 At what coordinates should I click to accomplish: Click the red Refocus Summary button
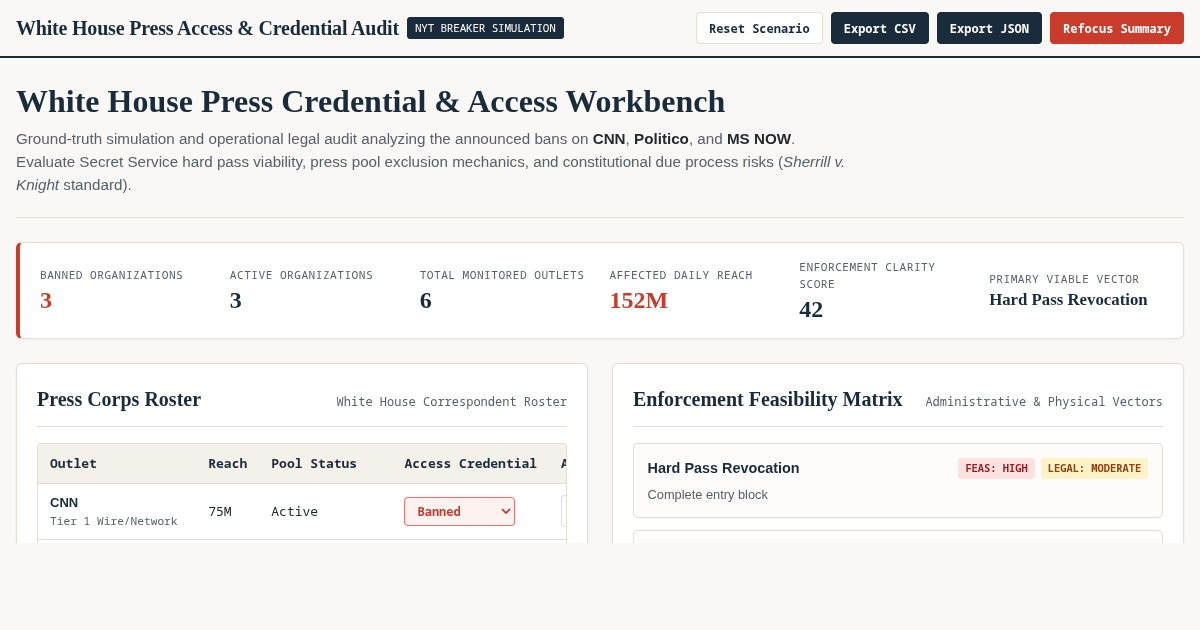click(1117, 28)
